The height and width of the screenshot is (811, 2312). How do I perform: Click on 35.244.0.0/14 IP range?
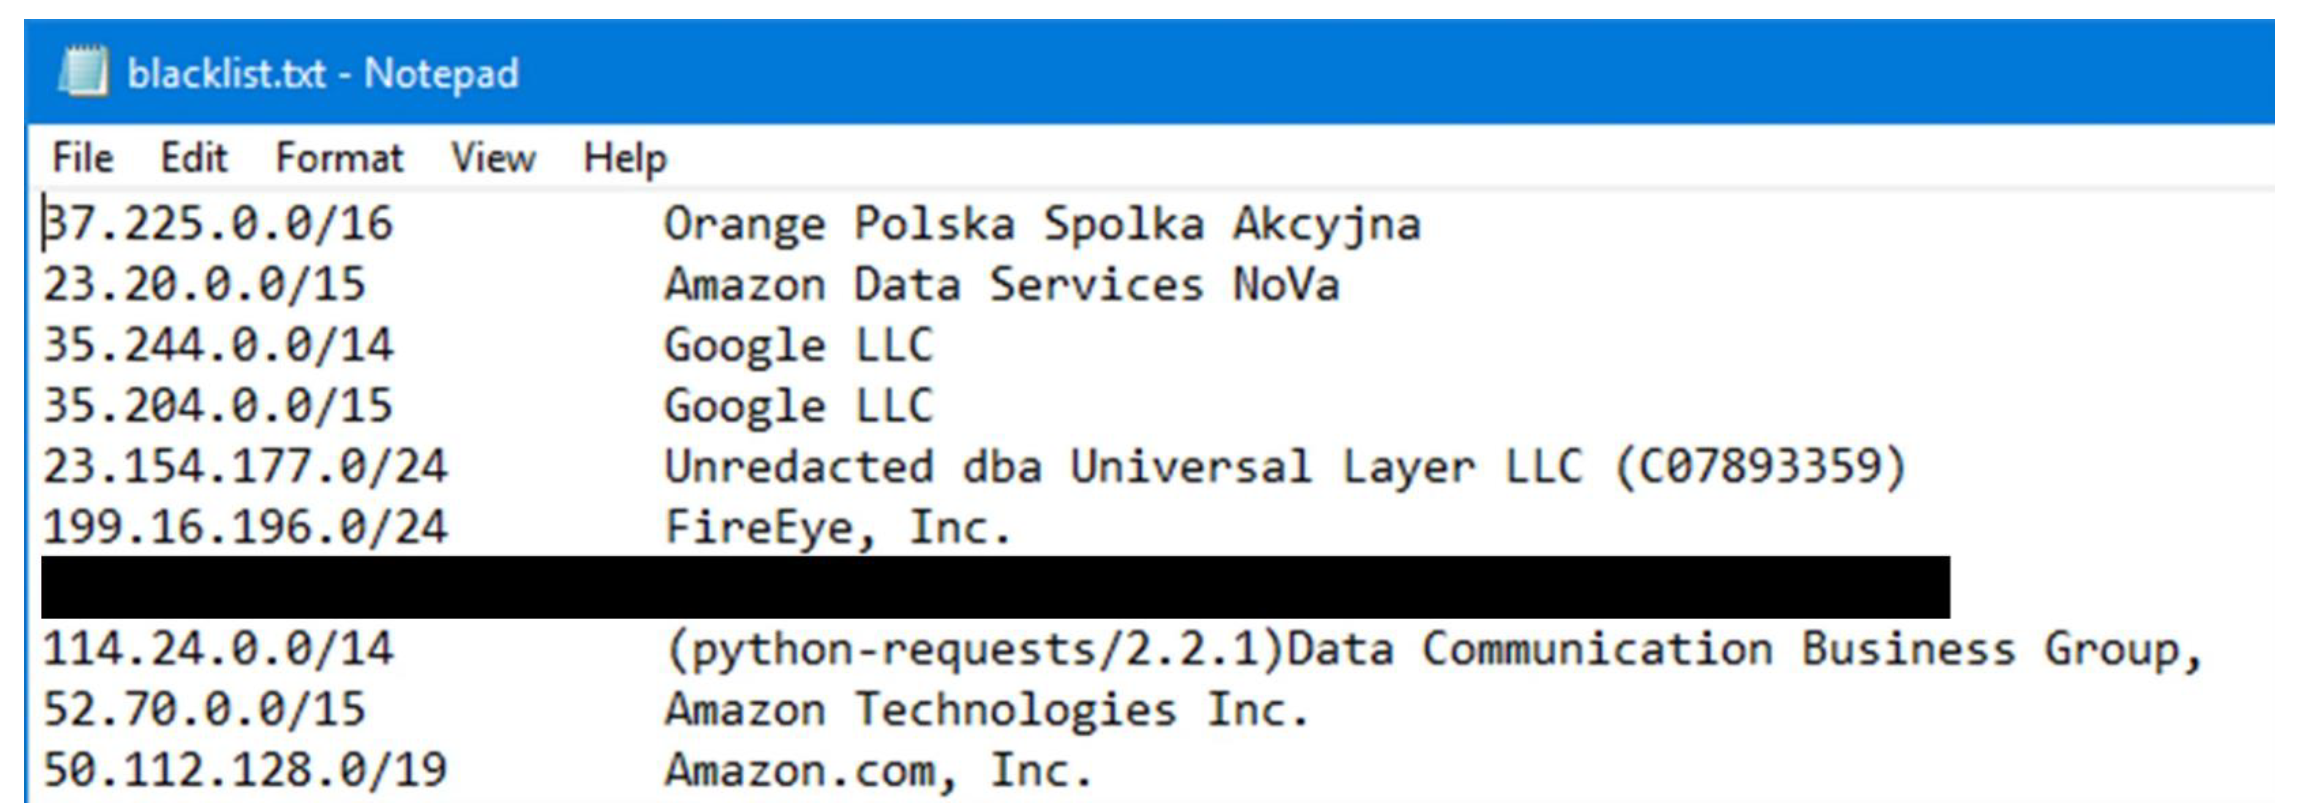coord(218,345)
